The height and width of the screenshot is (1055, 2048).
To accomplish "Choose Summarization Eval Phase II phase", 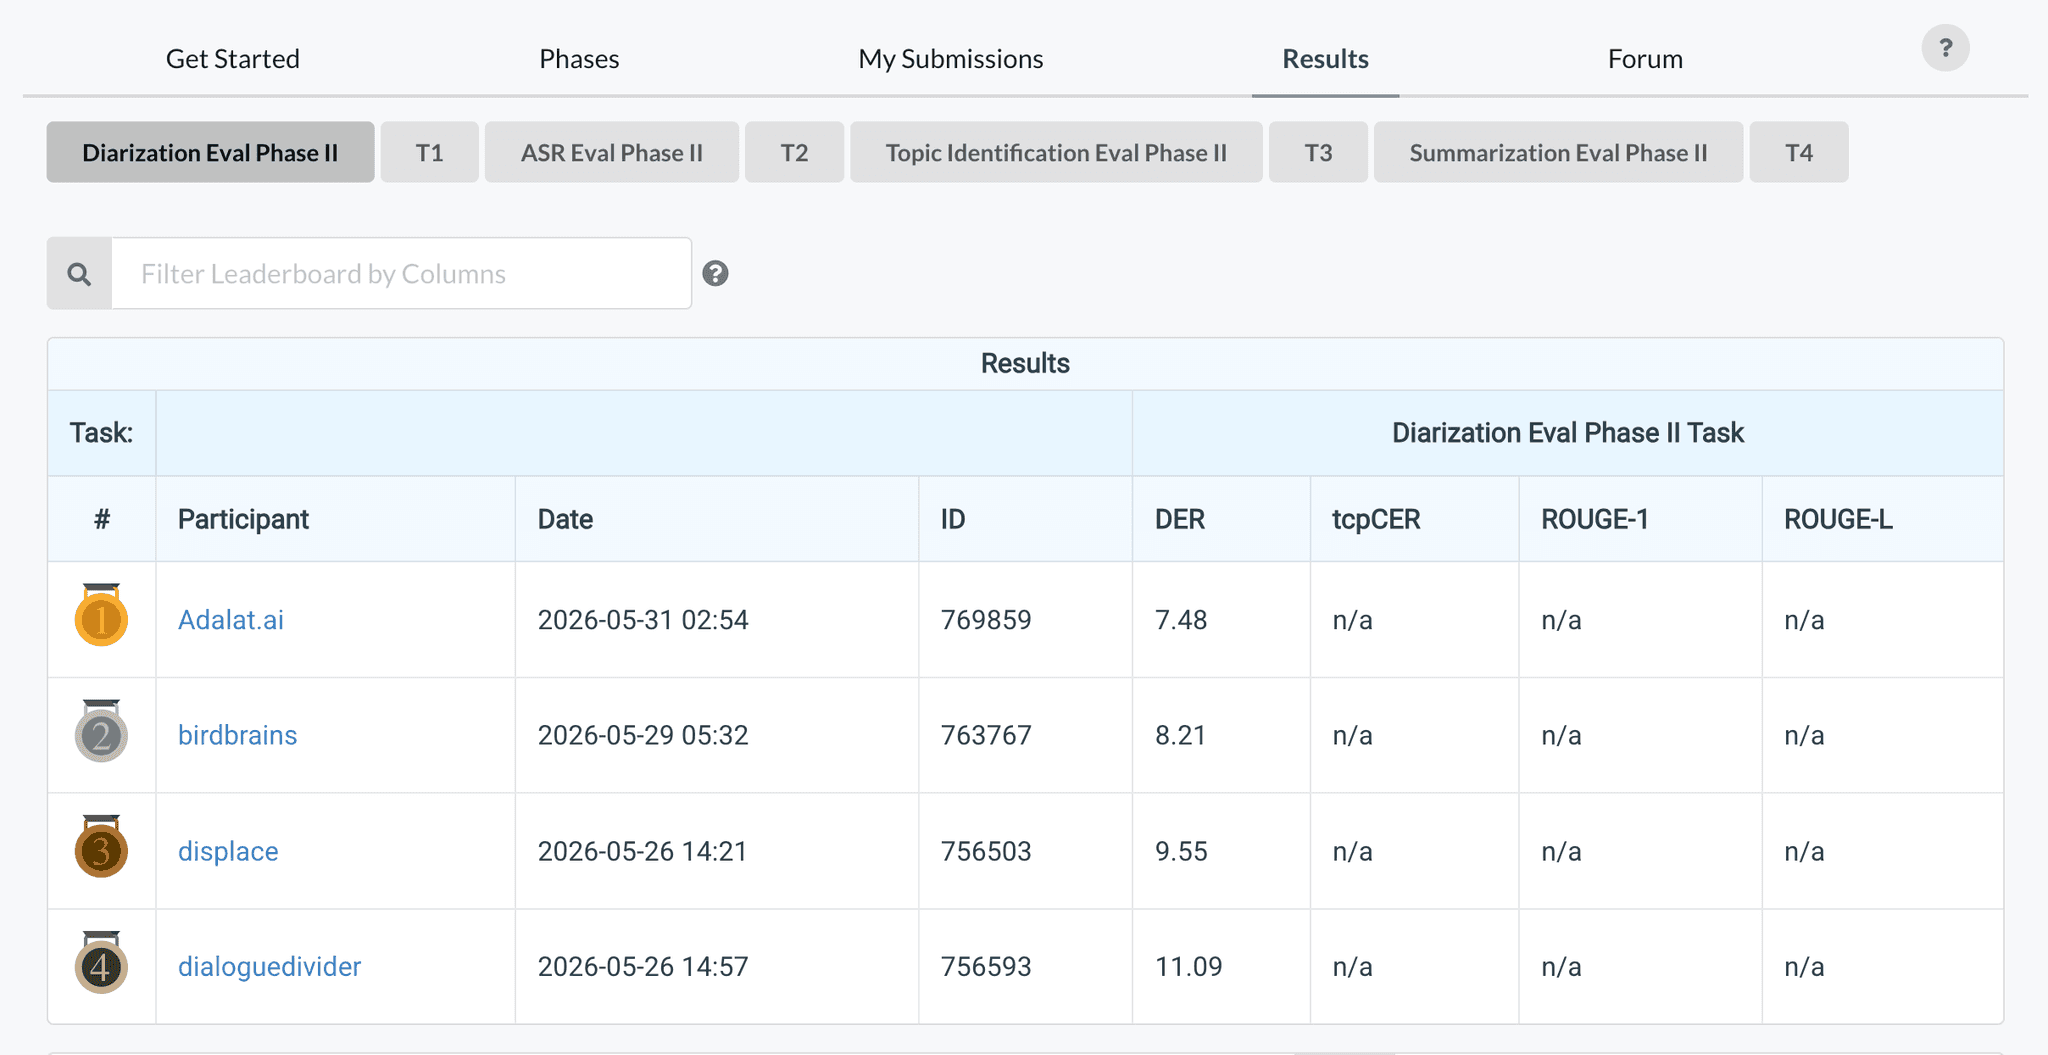I will [x=1558, y=152].
